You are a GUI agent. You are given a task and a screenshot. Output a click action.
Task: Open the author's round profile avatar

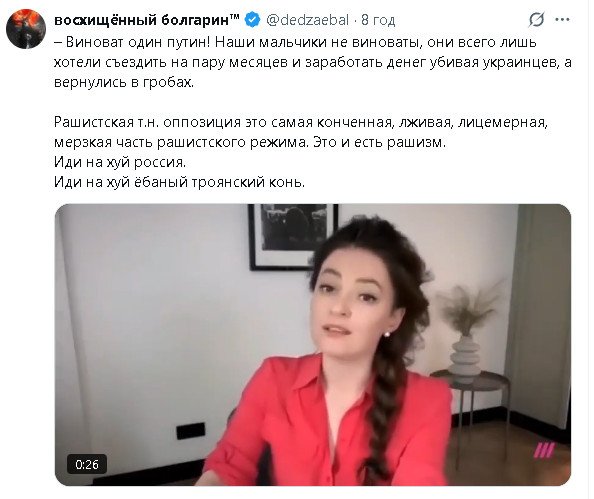[26, 29]
